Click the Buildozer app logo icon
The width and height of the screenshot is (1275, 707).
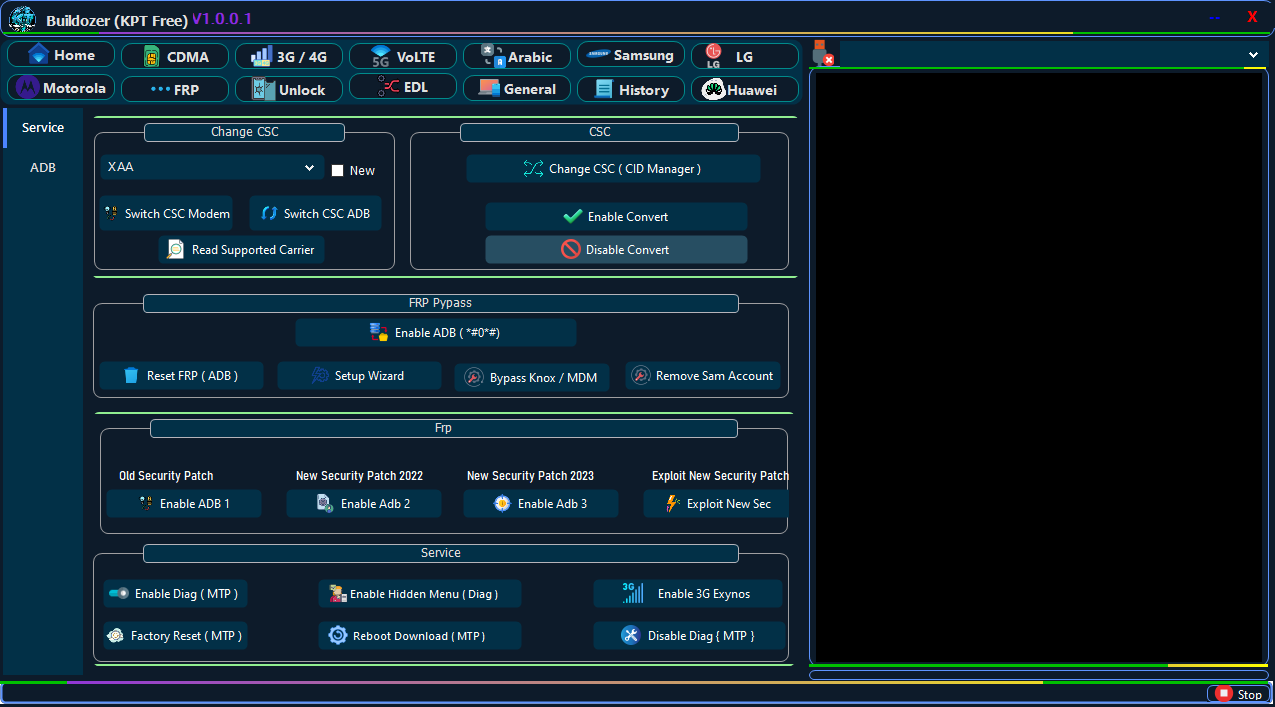coord(21,19)
